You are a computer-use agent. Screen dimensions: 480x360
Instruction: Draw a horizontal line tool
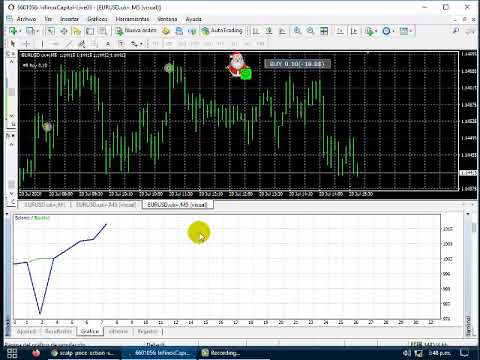pyautogui.click(x=55, y=44)
